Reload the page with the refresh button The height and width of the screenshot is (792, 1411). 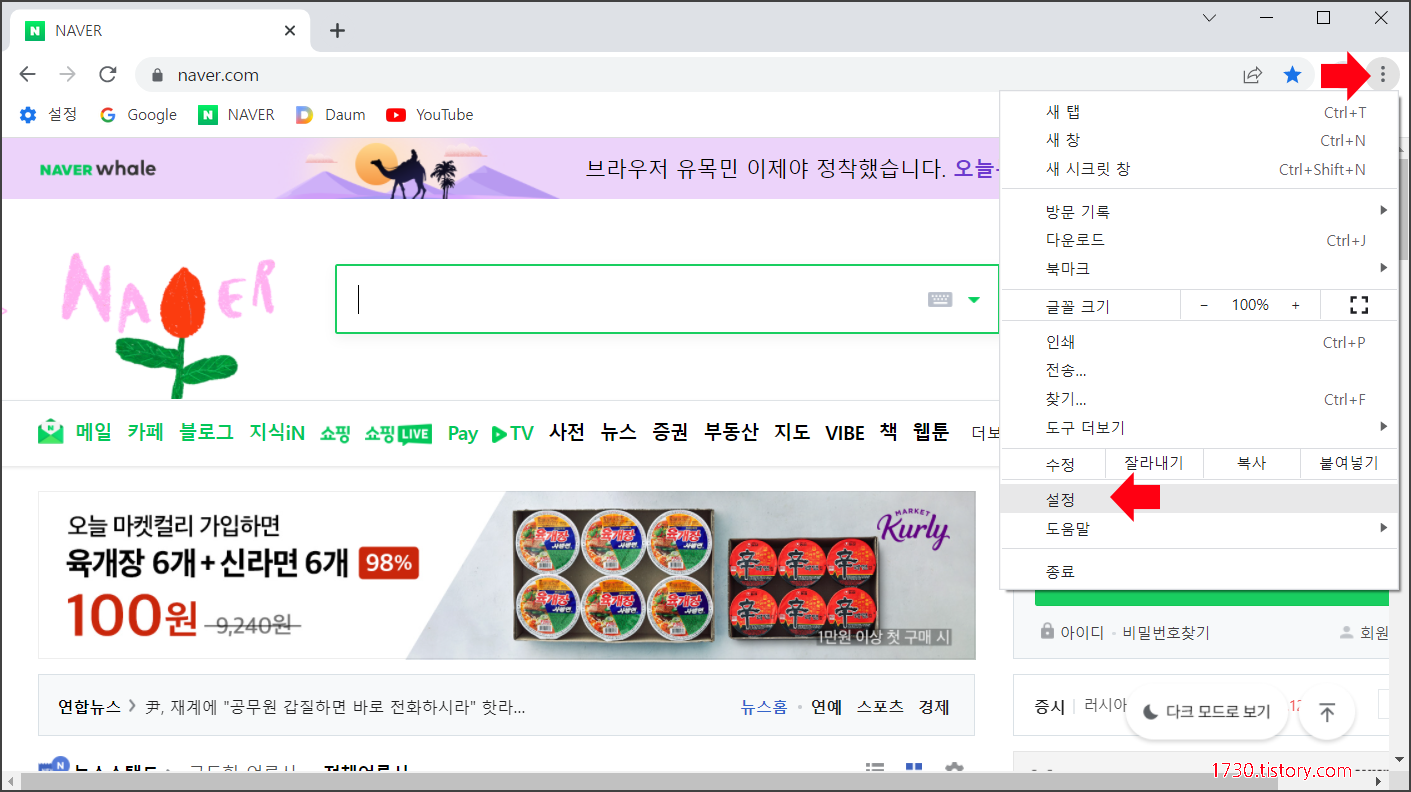(108, 74)
